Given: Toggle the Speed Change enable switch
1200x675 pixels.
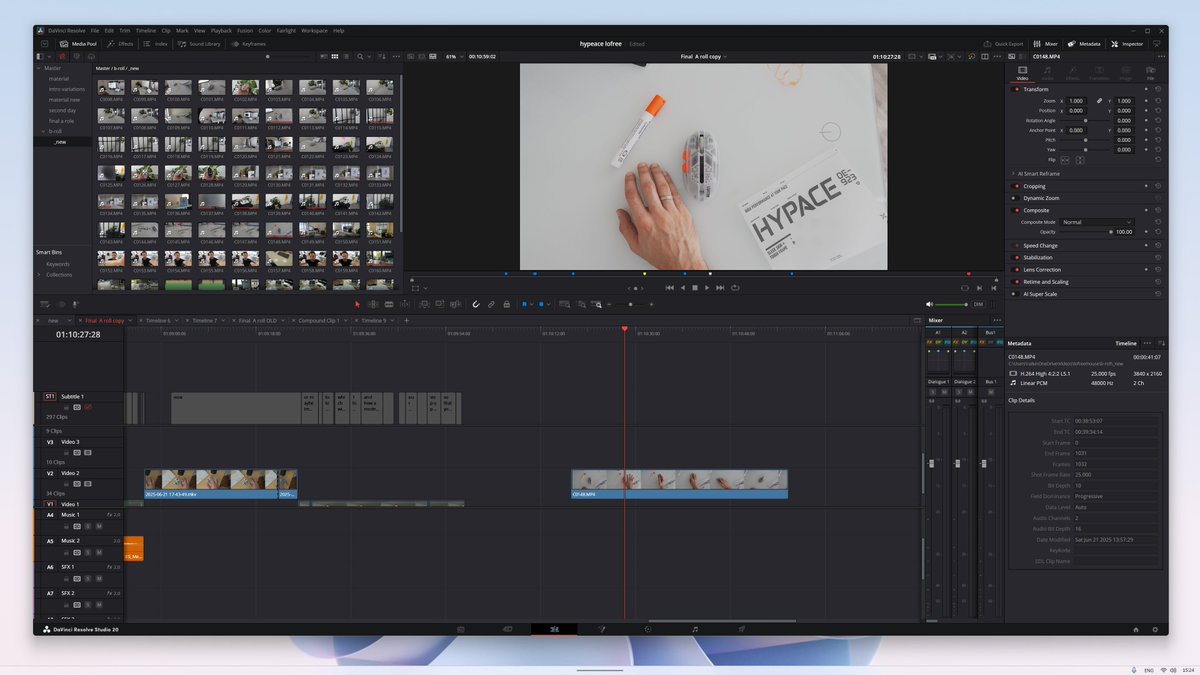Looking at the screenshot, I should [1017, 245].
